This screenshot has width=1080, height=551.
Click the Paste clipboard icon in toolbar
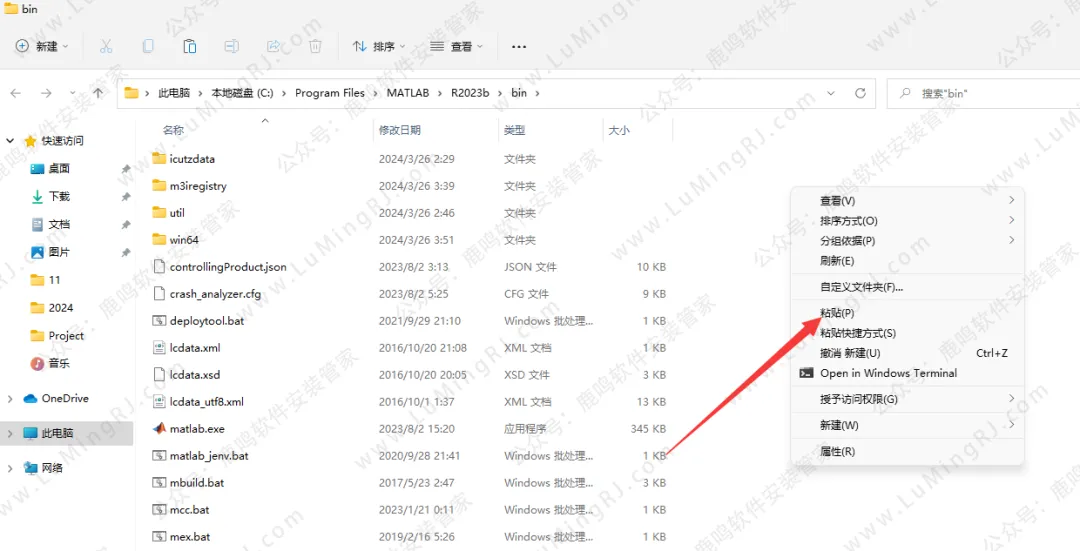tap(189, 46)
